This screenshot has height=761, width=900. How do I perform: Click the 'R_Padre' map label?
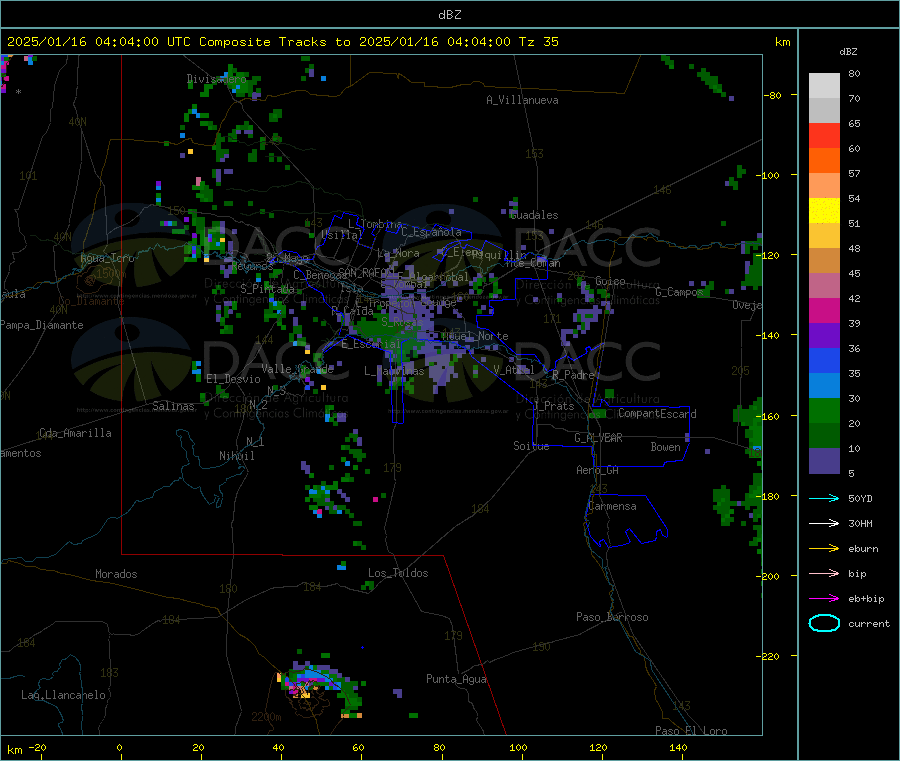[x=573, y=375]
